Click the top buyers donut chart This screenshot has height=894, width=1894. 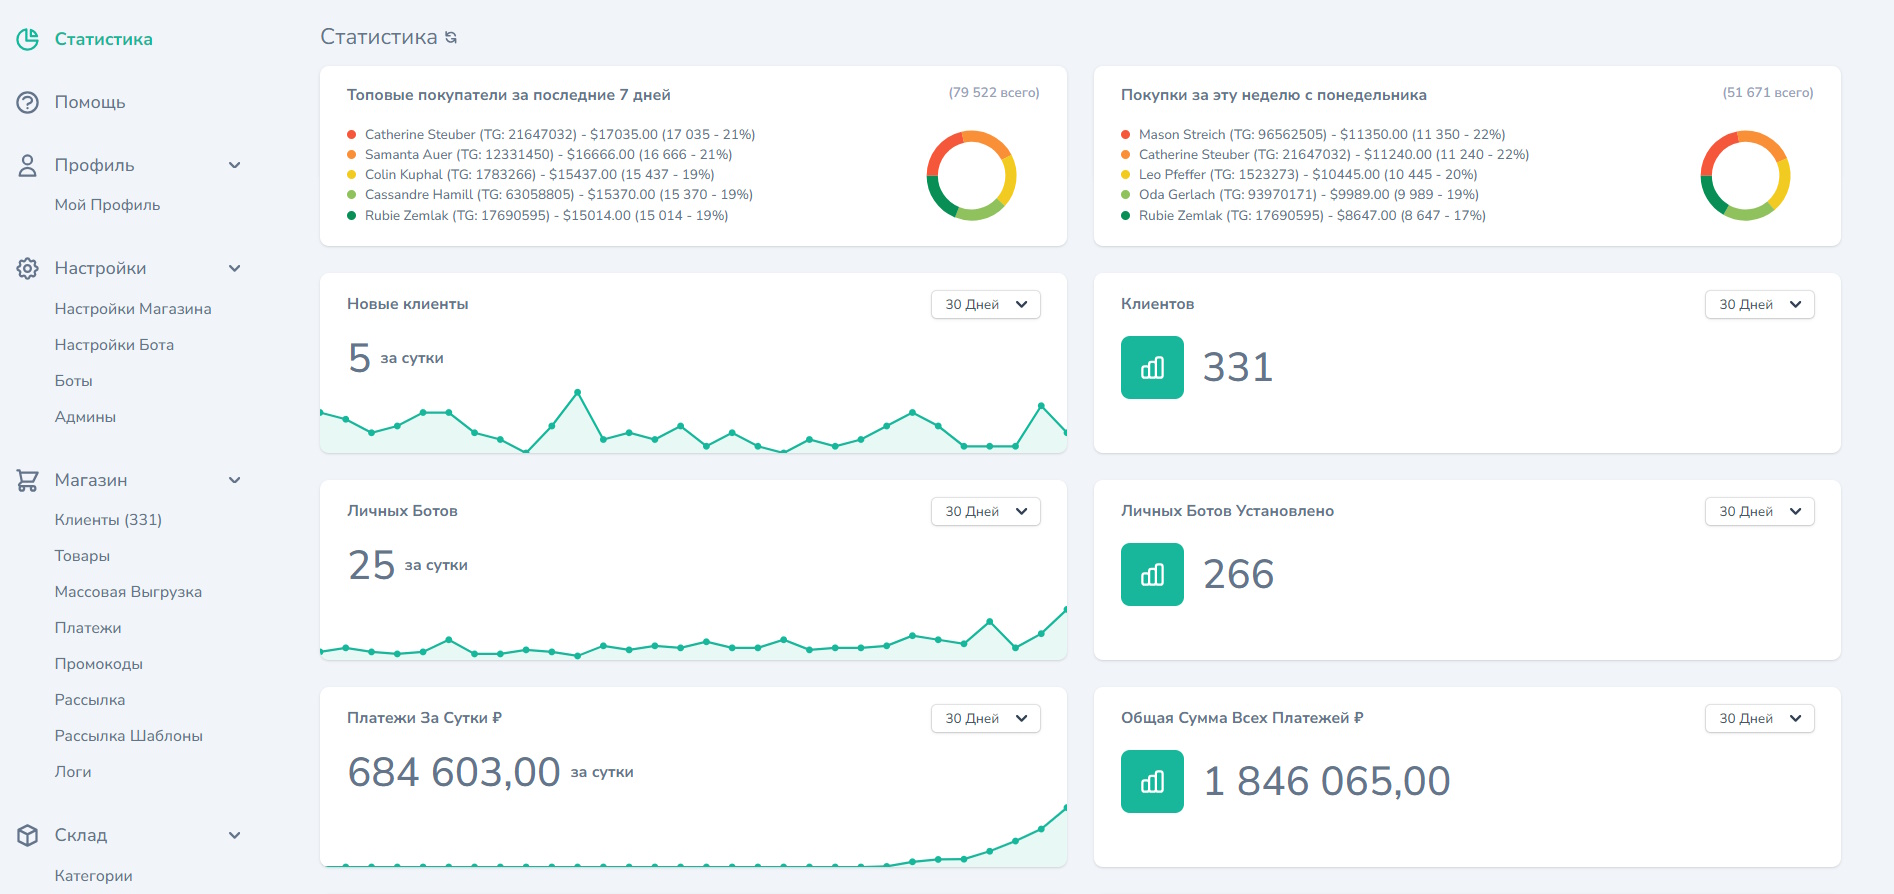pos(971,176)
